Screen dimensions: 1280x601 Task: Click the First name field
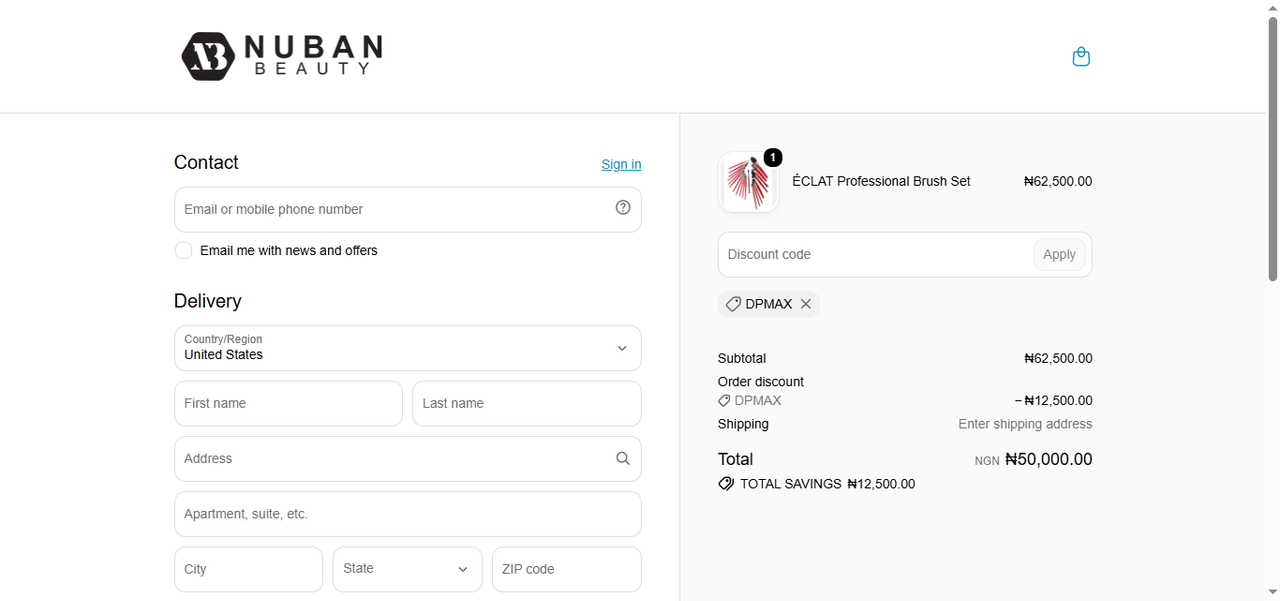[288, 403]
